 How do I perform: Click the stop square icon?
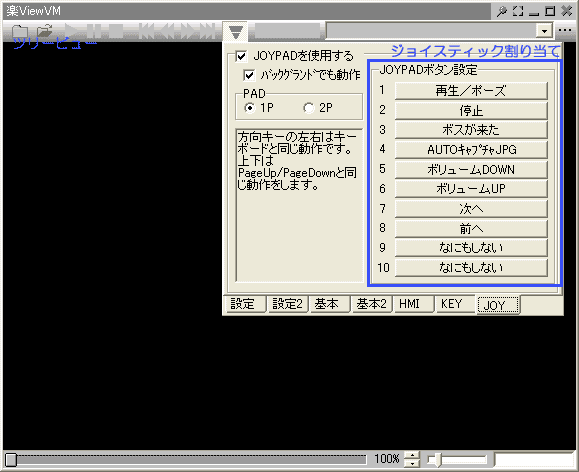(116, 31)
